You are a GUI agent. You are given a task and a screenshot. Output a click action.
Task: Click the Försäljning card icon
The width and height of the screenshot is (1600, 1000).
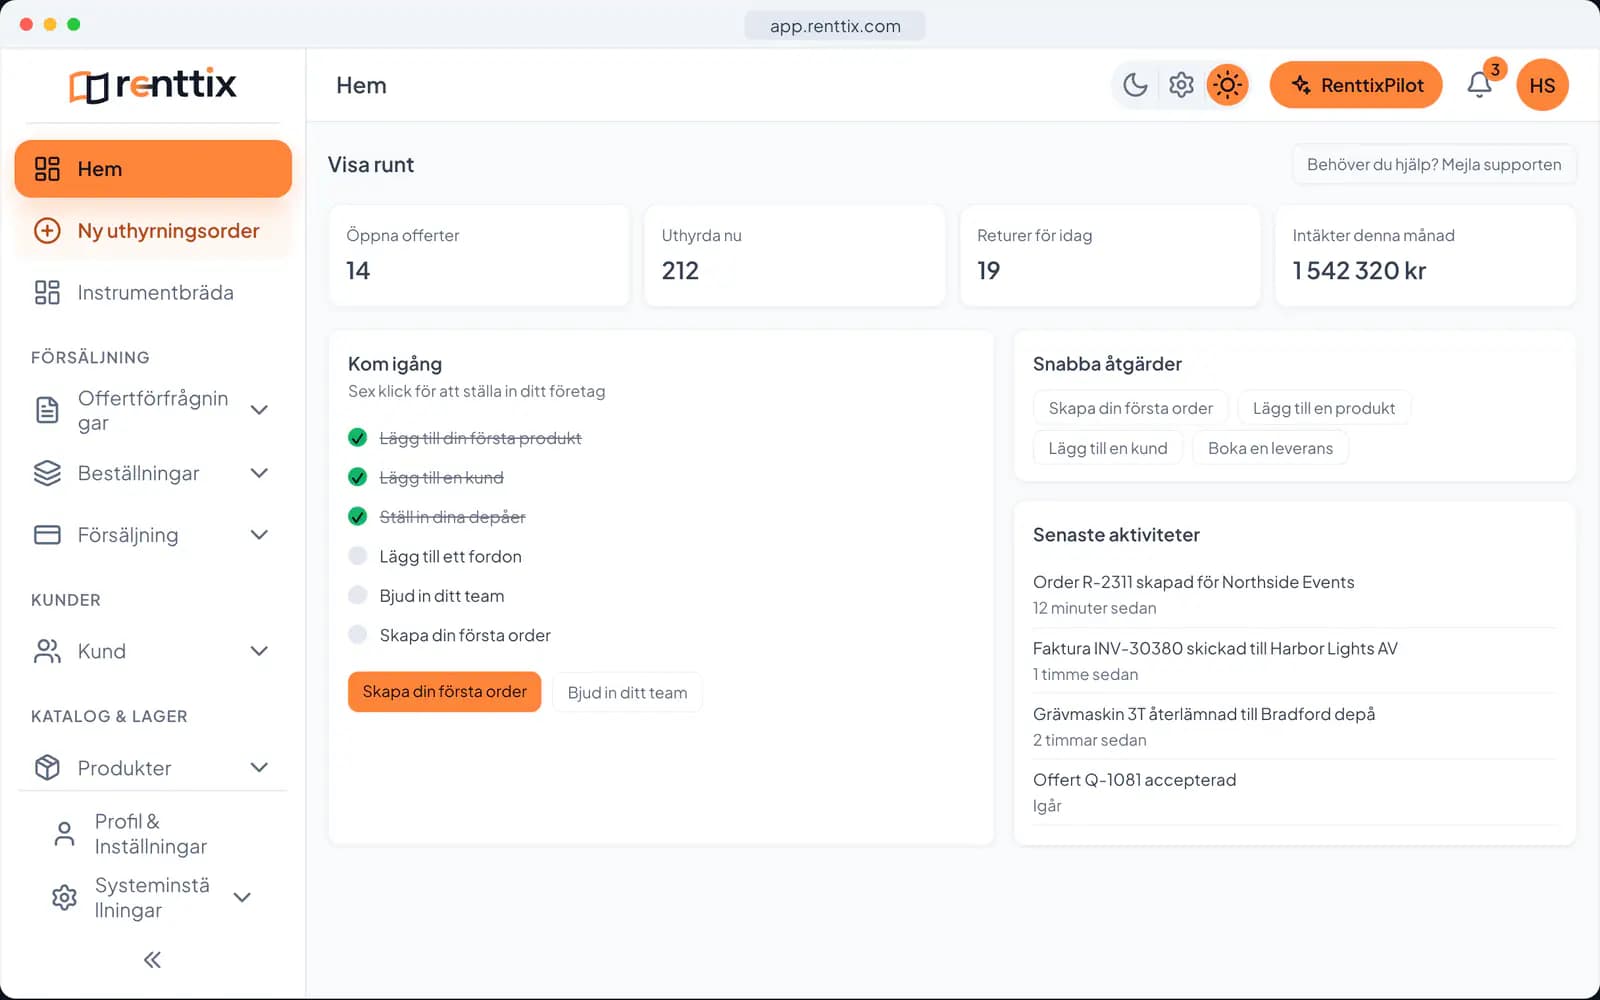[47, 535]
